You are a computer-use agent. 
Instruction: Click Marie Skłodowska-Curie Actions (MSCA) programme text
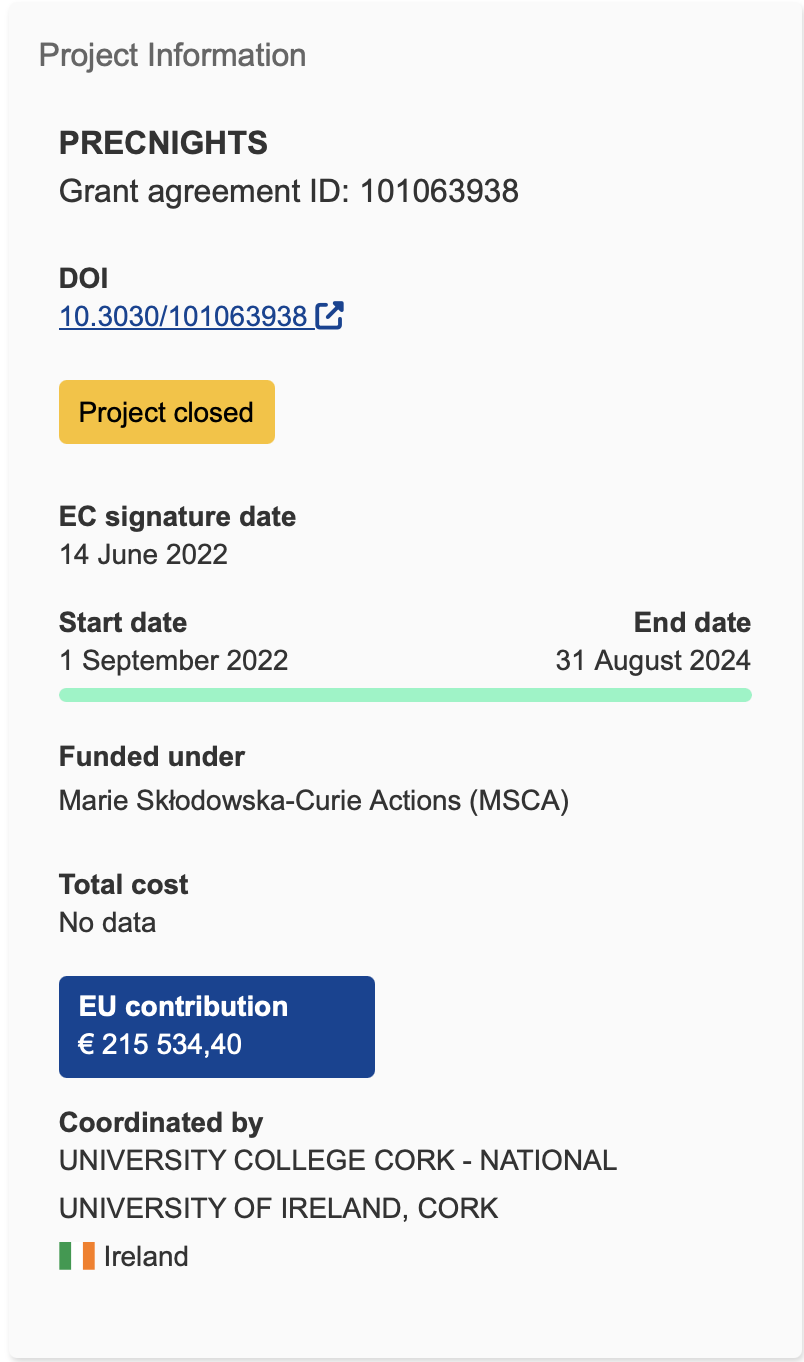tap(313, 800)
